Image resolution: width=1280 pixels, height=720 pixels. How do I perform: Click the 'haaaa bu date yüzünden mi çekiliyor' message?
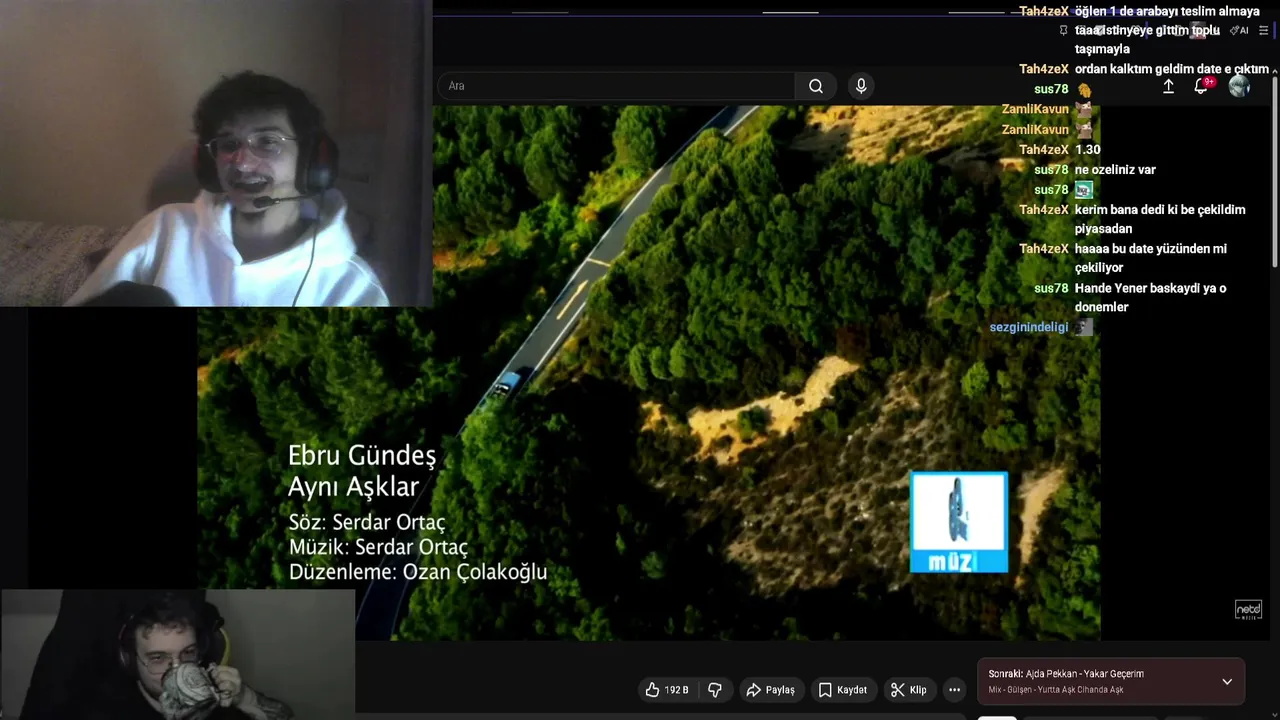1151,258
